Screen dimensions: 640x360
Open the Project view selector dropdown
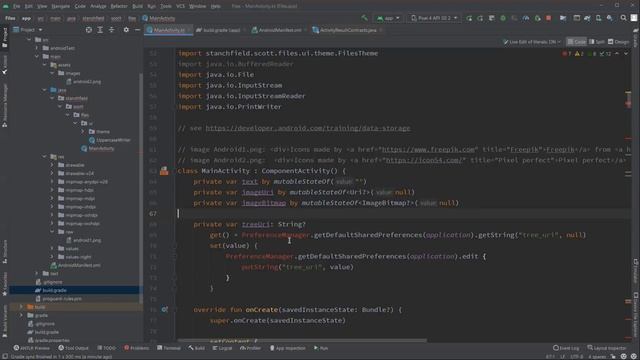(28, 30)
